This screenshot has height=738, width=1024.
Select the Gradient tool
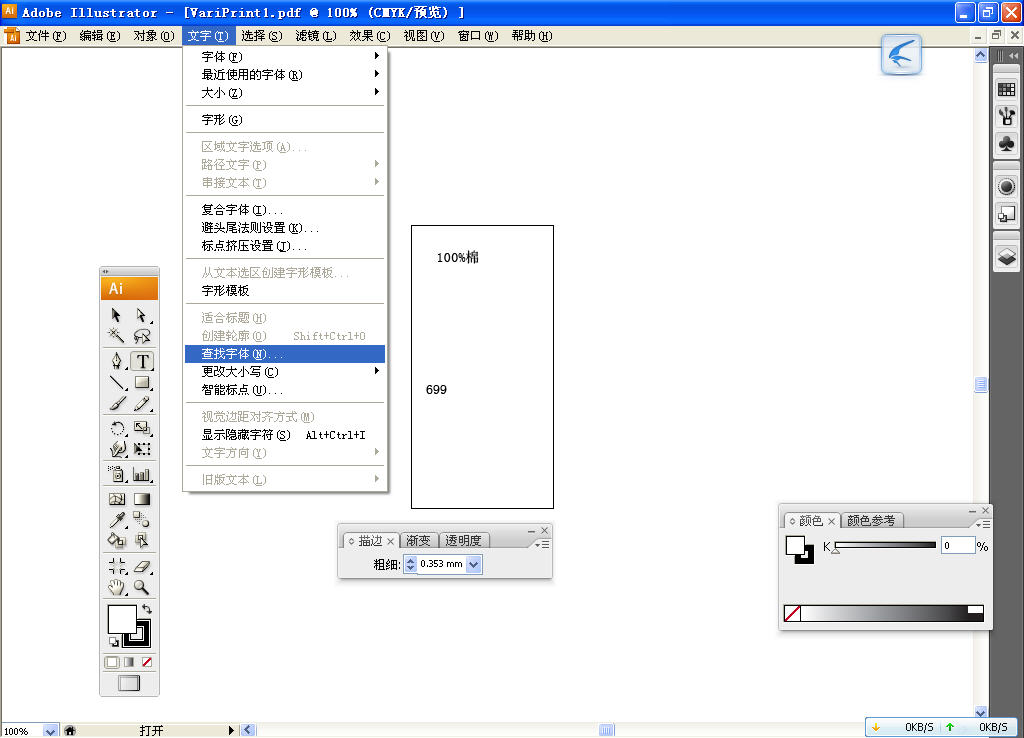pos(142,499)
